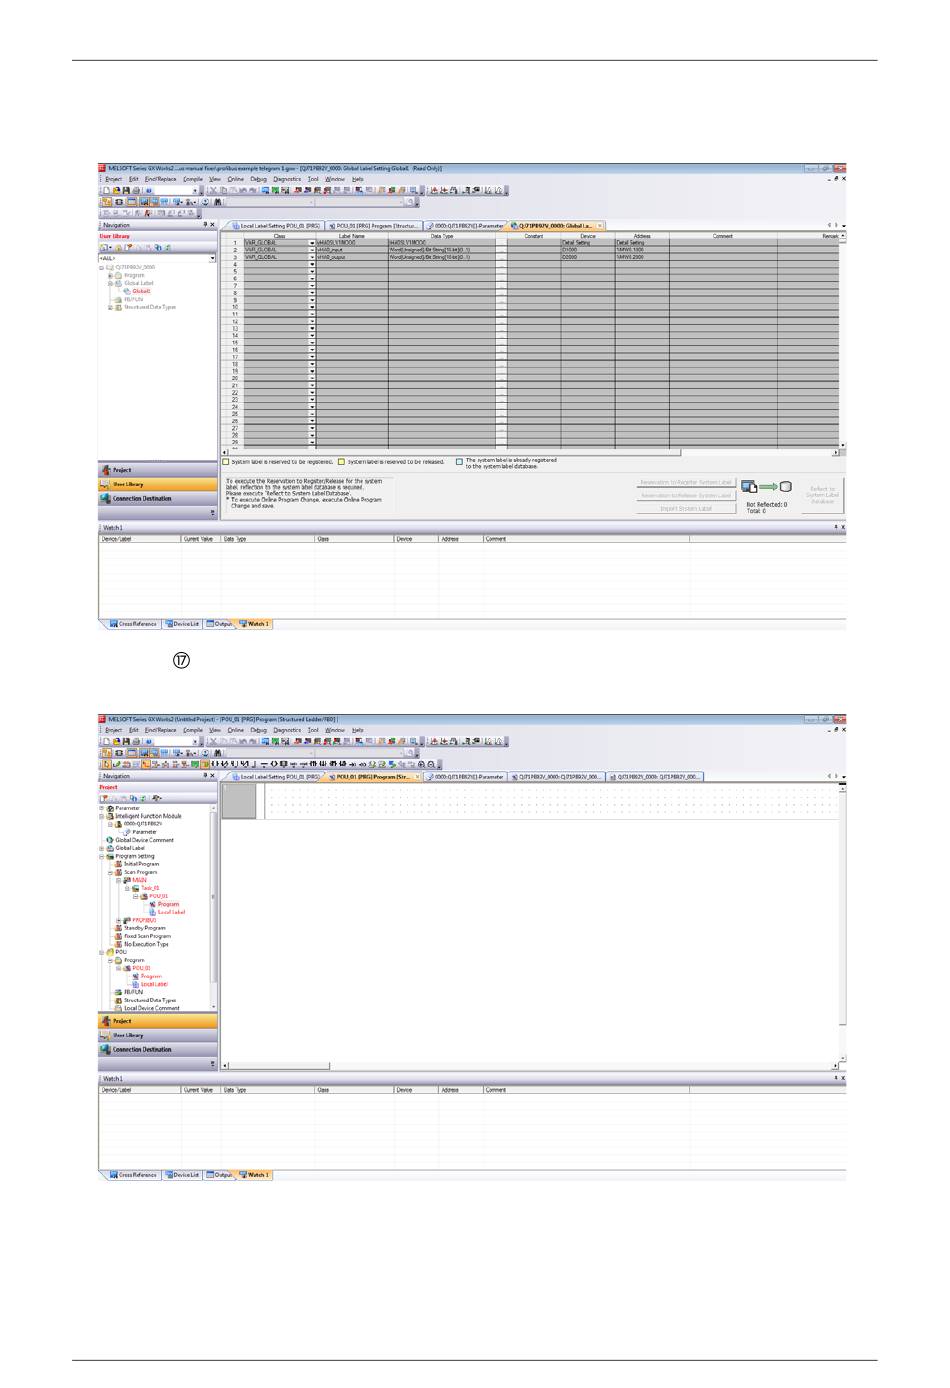Select Initial Program in lower project tree
Image resolution: width=950 pixels, height=1388 pixels.
[x=141, y=864]
